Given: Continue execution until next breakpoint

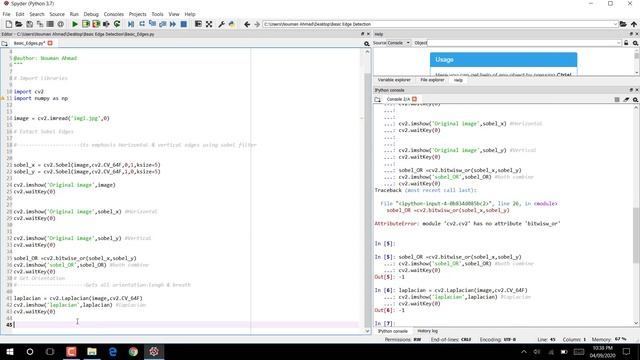Looking at the screenshot, I should coord(173,24).
